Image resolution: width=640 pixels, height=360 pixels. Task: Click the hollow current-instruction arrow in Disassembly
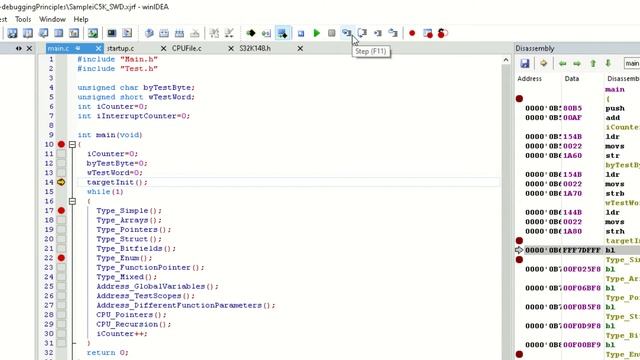519,250
